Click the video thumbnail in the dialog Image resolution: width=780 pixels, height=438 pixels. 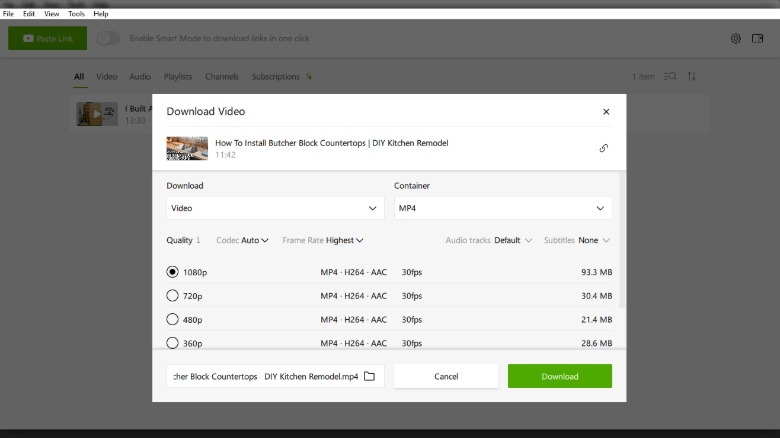pyautogui.click(x=187, y=148)
